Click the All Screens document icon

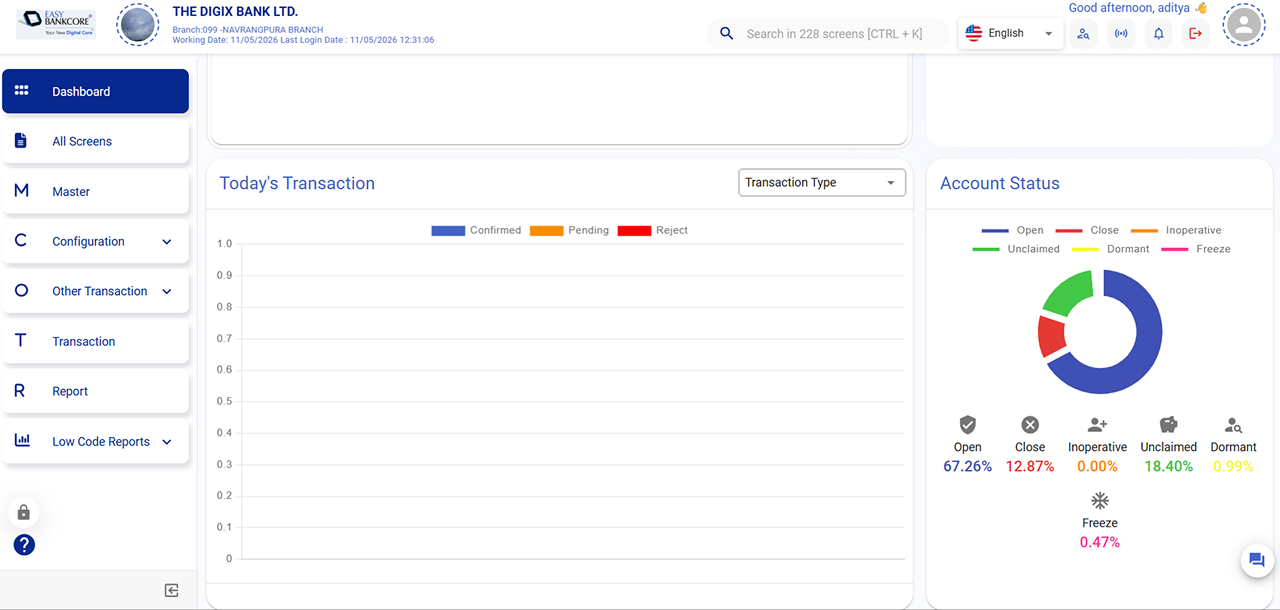coord(21,140)
